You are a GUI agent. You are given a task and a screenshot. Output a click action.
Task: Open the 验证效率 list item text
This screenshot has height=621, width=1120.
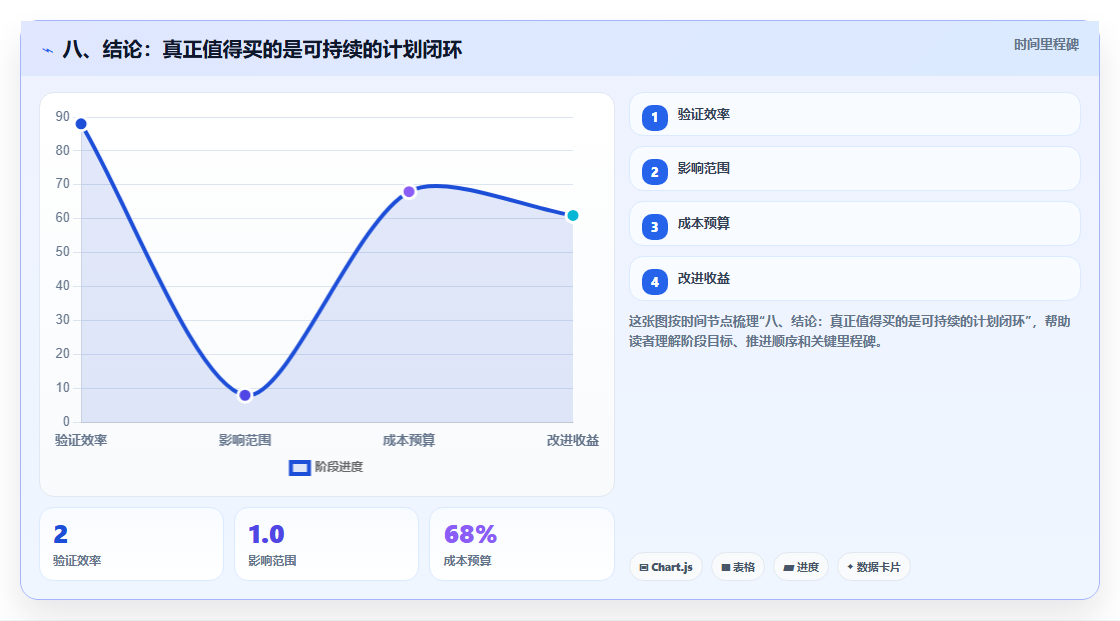704,114
